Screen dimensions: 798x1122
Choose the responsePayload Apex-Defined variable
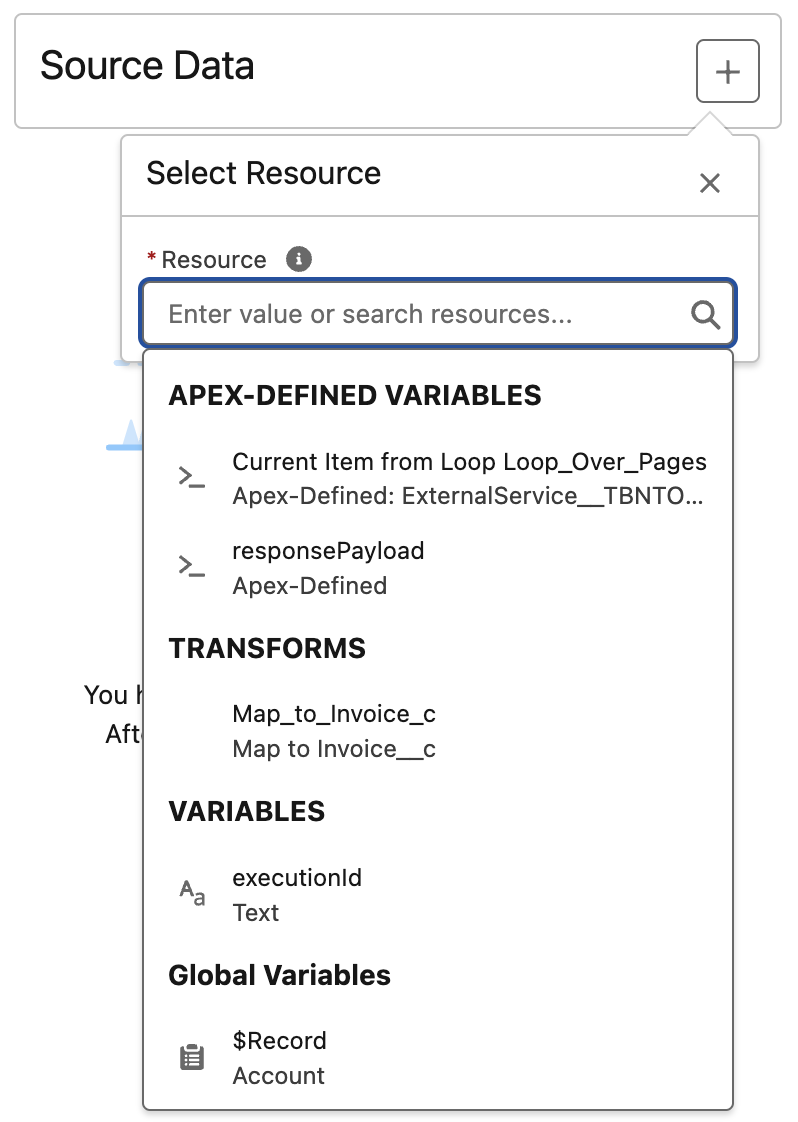pos(438,568)
